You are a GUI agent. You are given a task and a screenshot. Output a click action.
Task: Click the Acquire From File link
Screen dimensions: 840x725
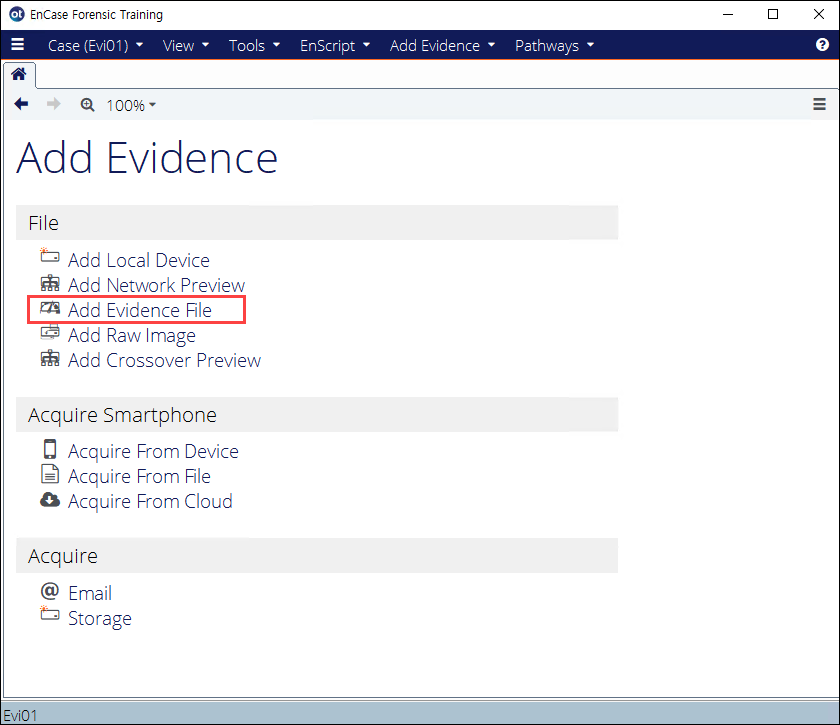139,476
